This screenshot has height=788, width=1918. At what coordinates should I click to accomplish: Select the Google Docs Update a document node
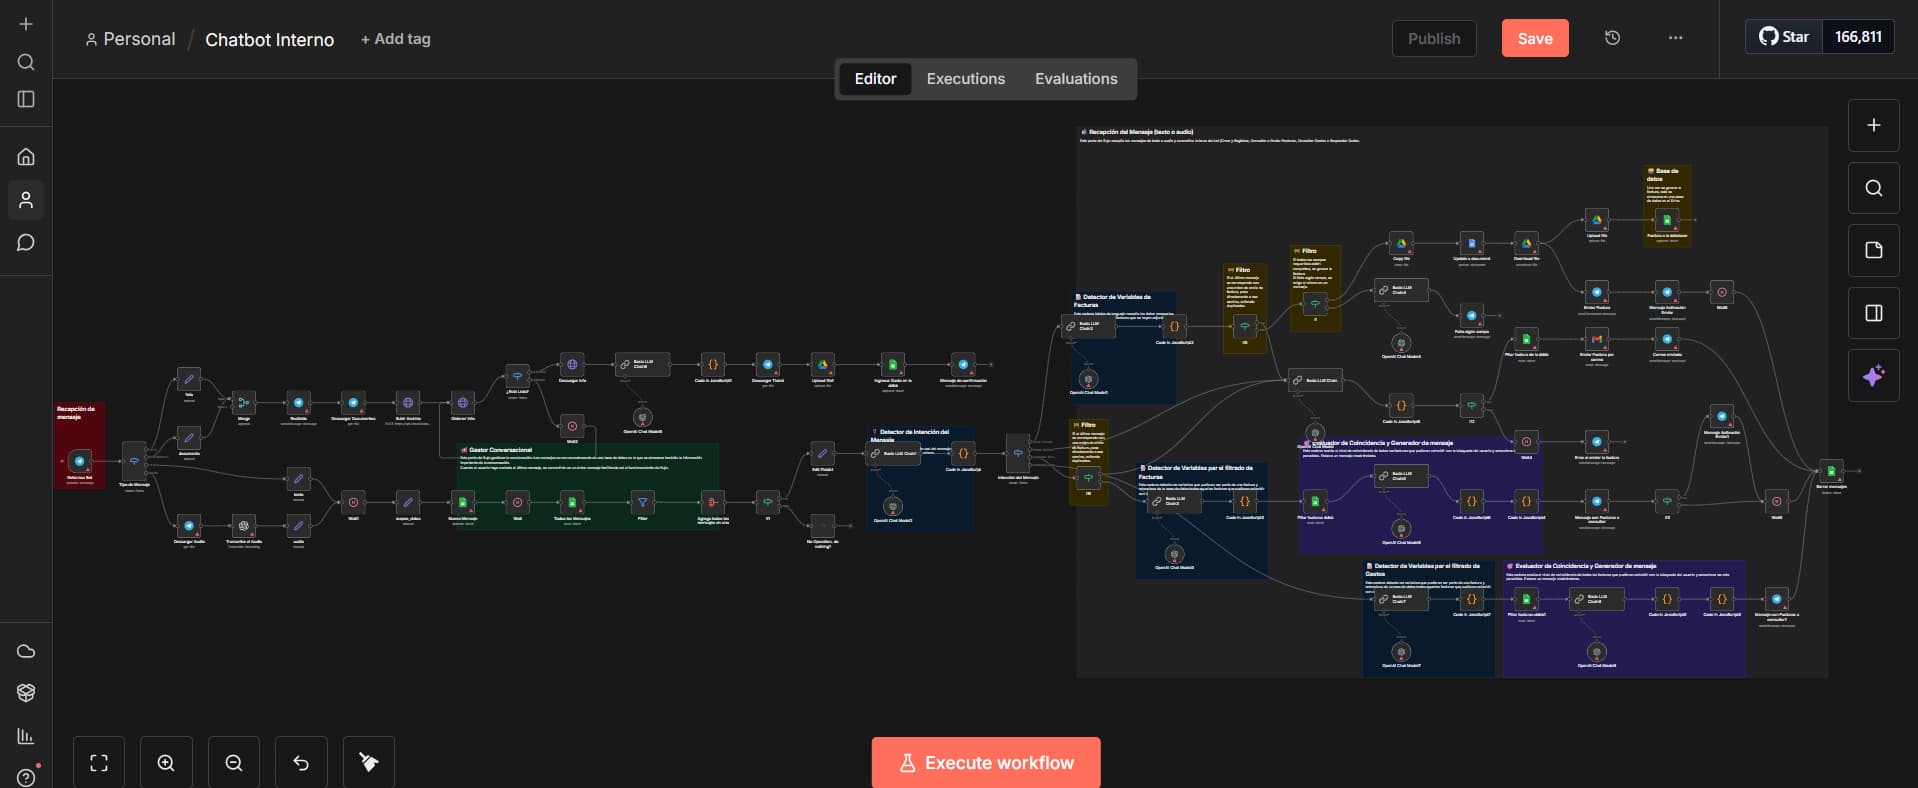pyautogui.click(x=1471, y=243)
